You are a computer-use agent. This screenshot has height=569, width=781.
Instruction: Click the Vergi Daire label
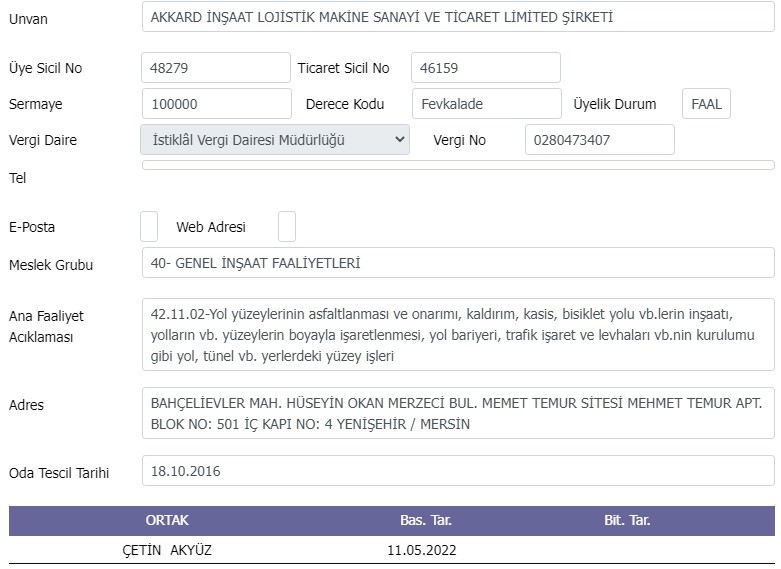(43, 140)
